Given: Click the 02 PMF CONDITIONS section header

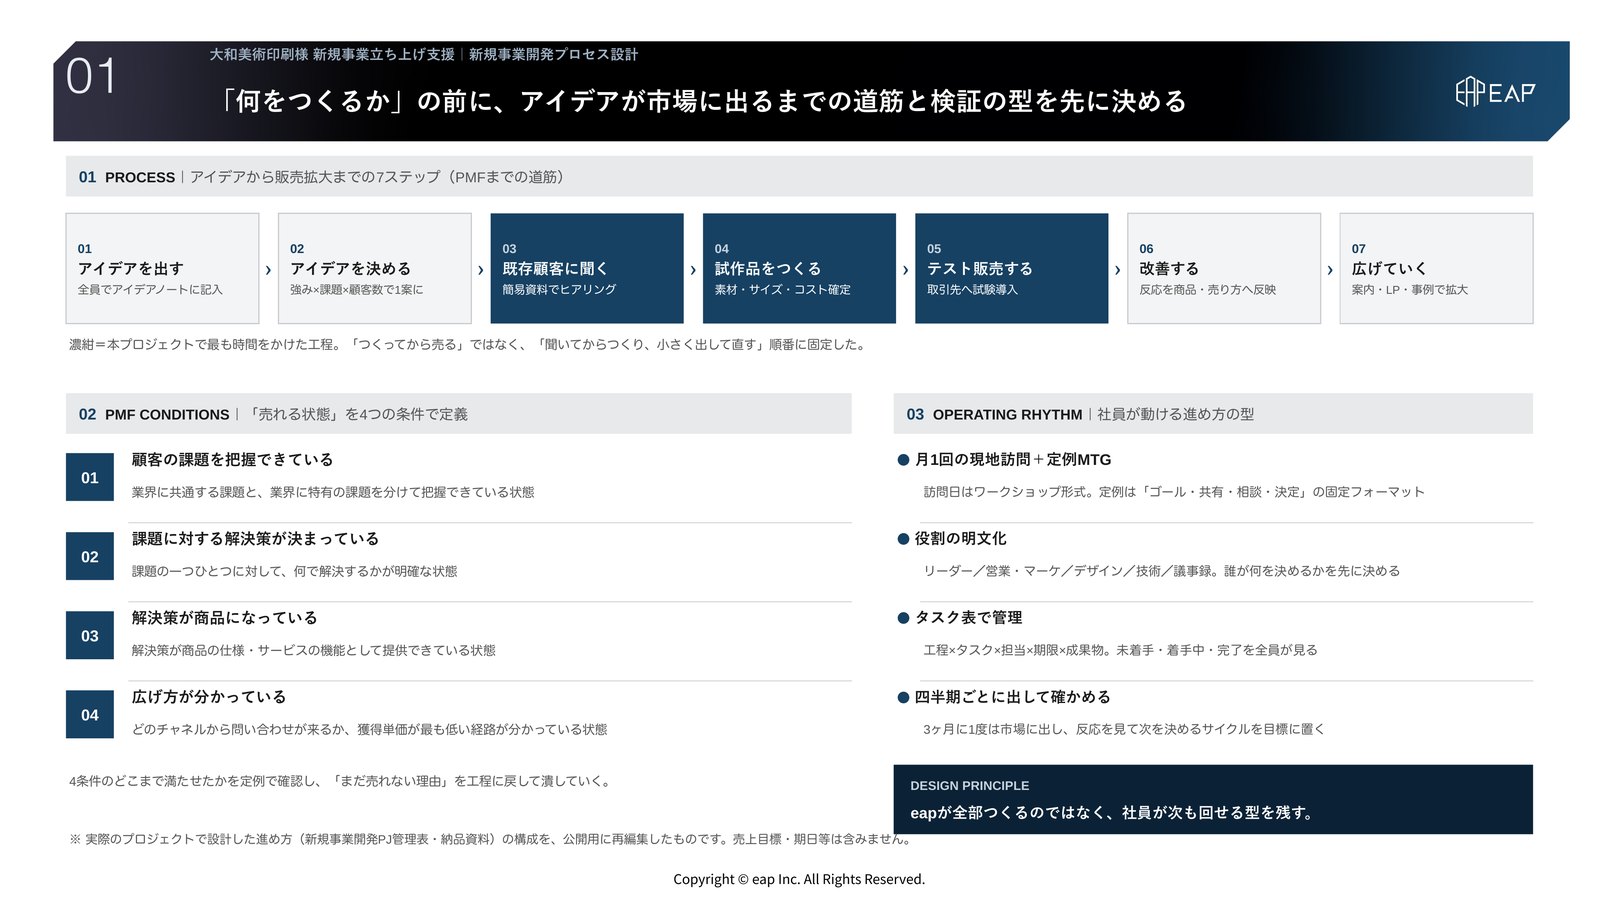Looking at the screenshot, I should tap(458, 413).
